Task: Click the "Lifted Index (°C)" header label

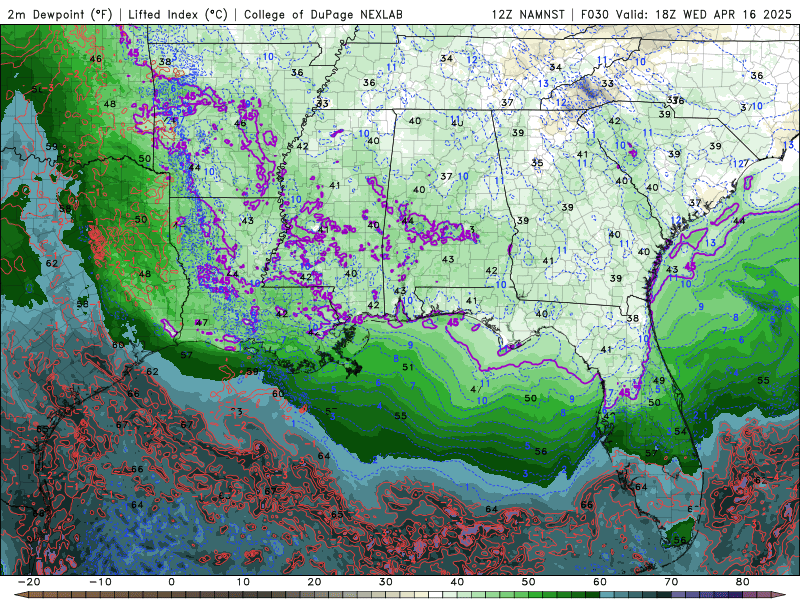Action: pos(178,15)
